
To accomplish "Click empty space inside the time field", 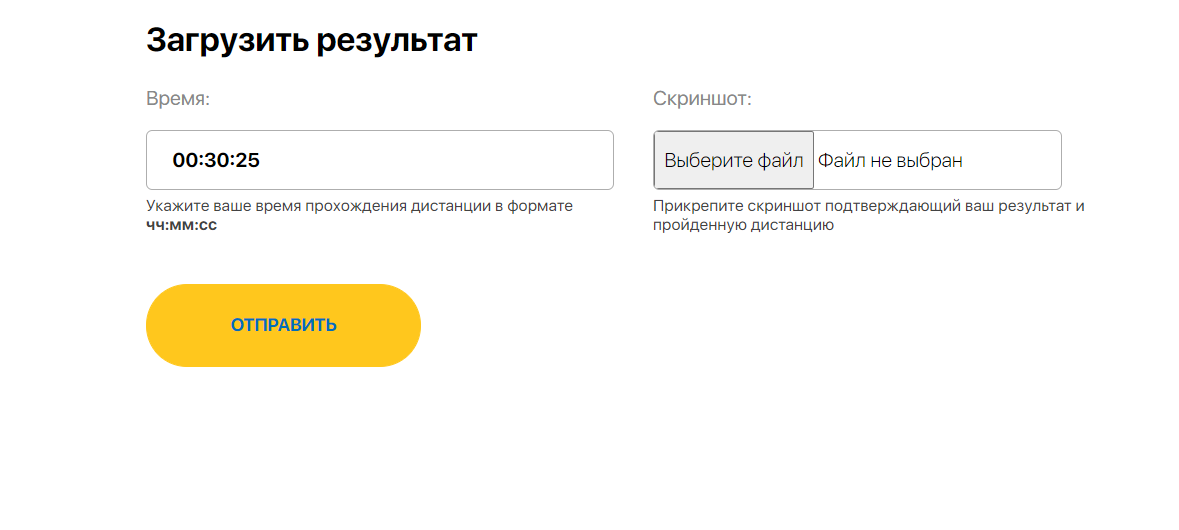I will [x=450, y=160].
